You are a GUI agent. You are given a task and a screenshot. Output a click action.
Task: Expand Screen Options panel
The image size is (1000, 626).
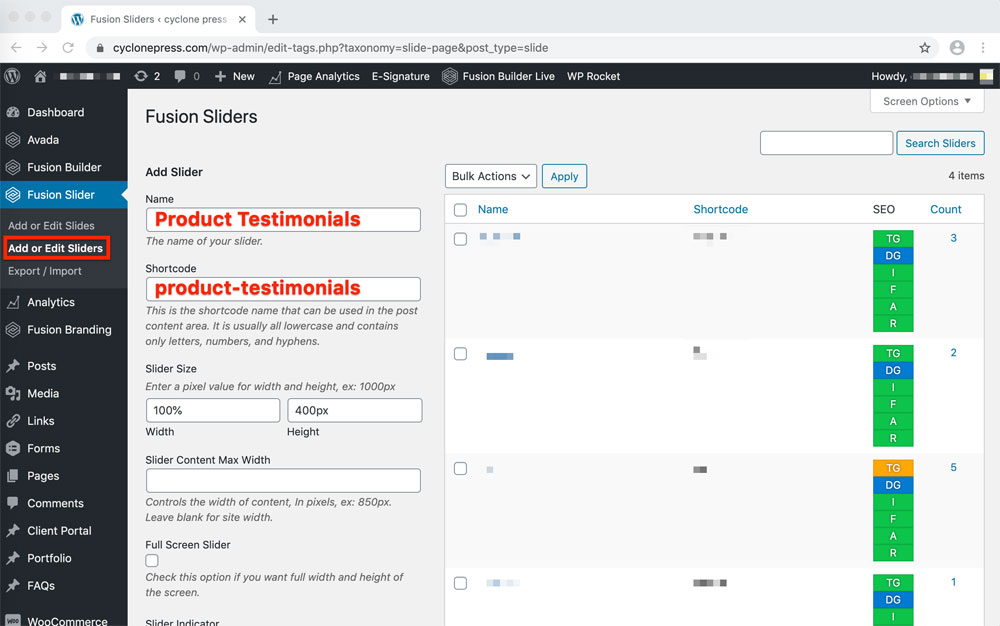pyautogui.click(x=927, y=101)
